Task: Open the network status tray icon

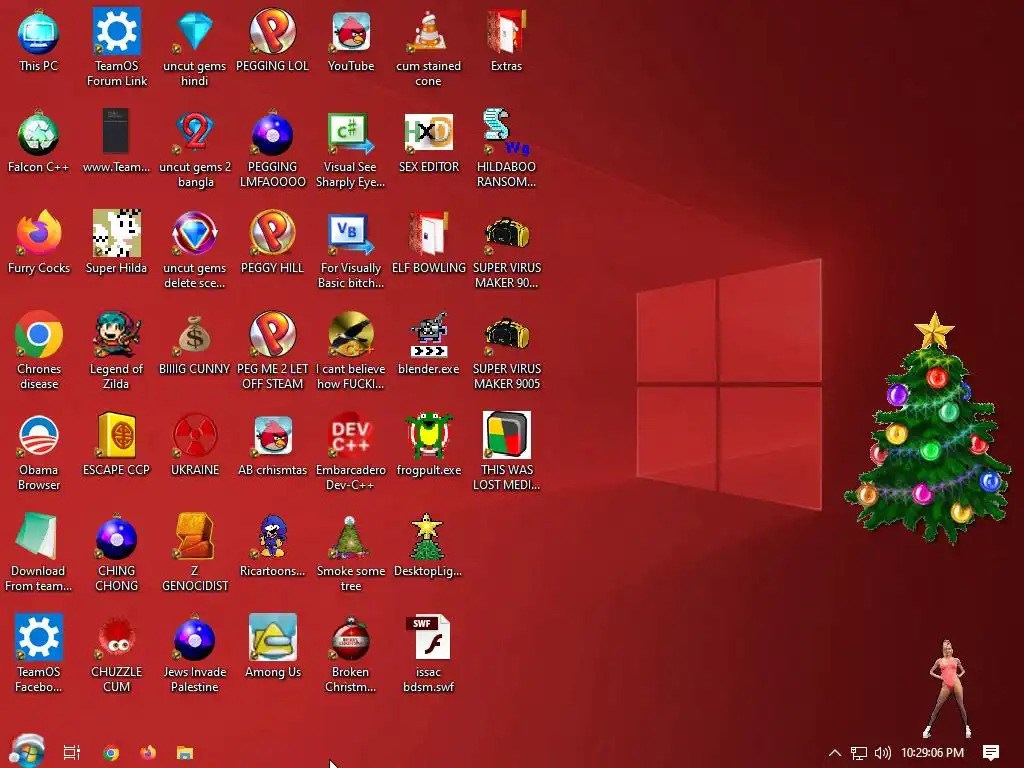Action: coord(859,753)
